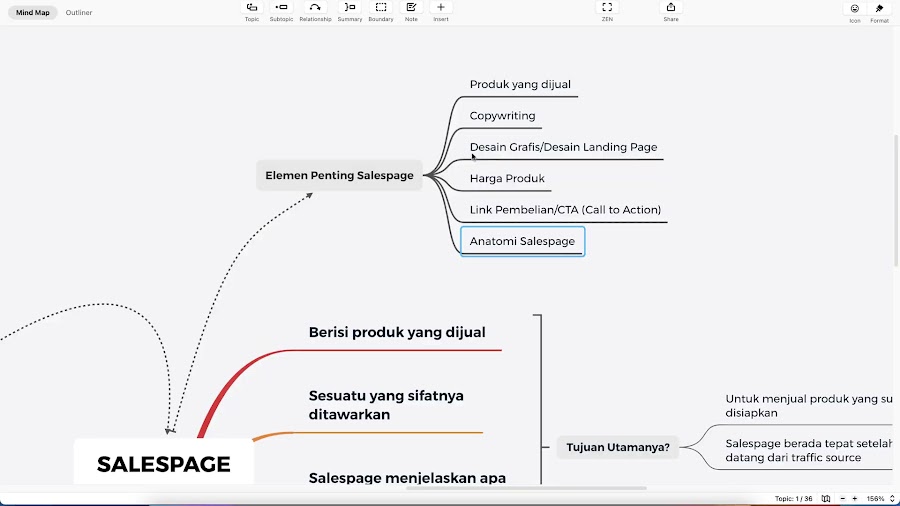Add a Summary bracket
The image size is (900, 506).
[x=350, y=11]
